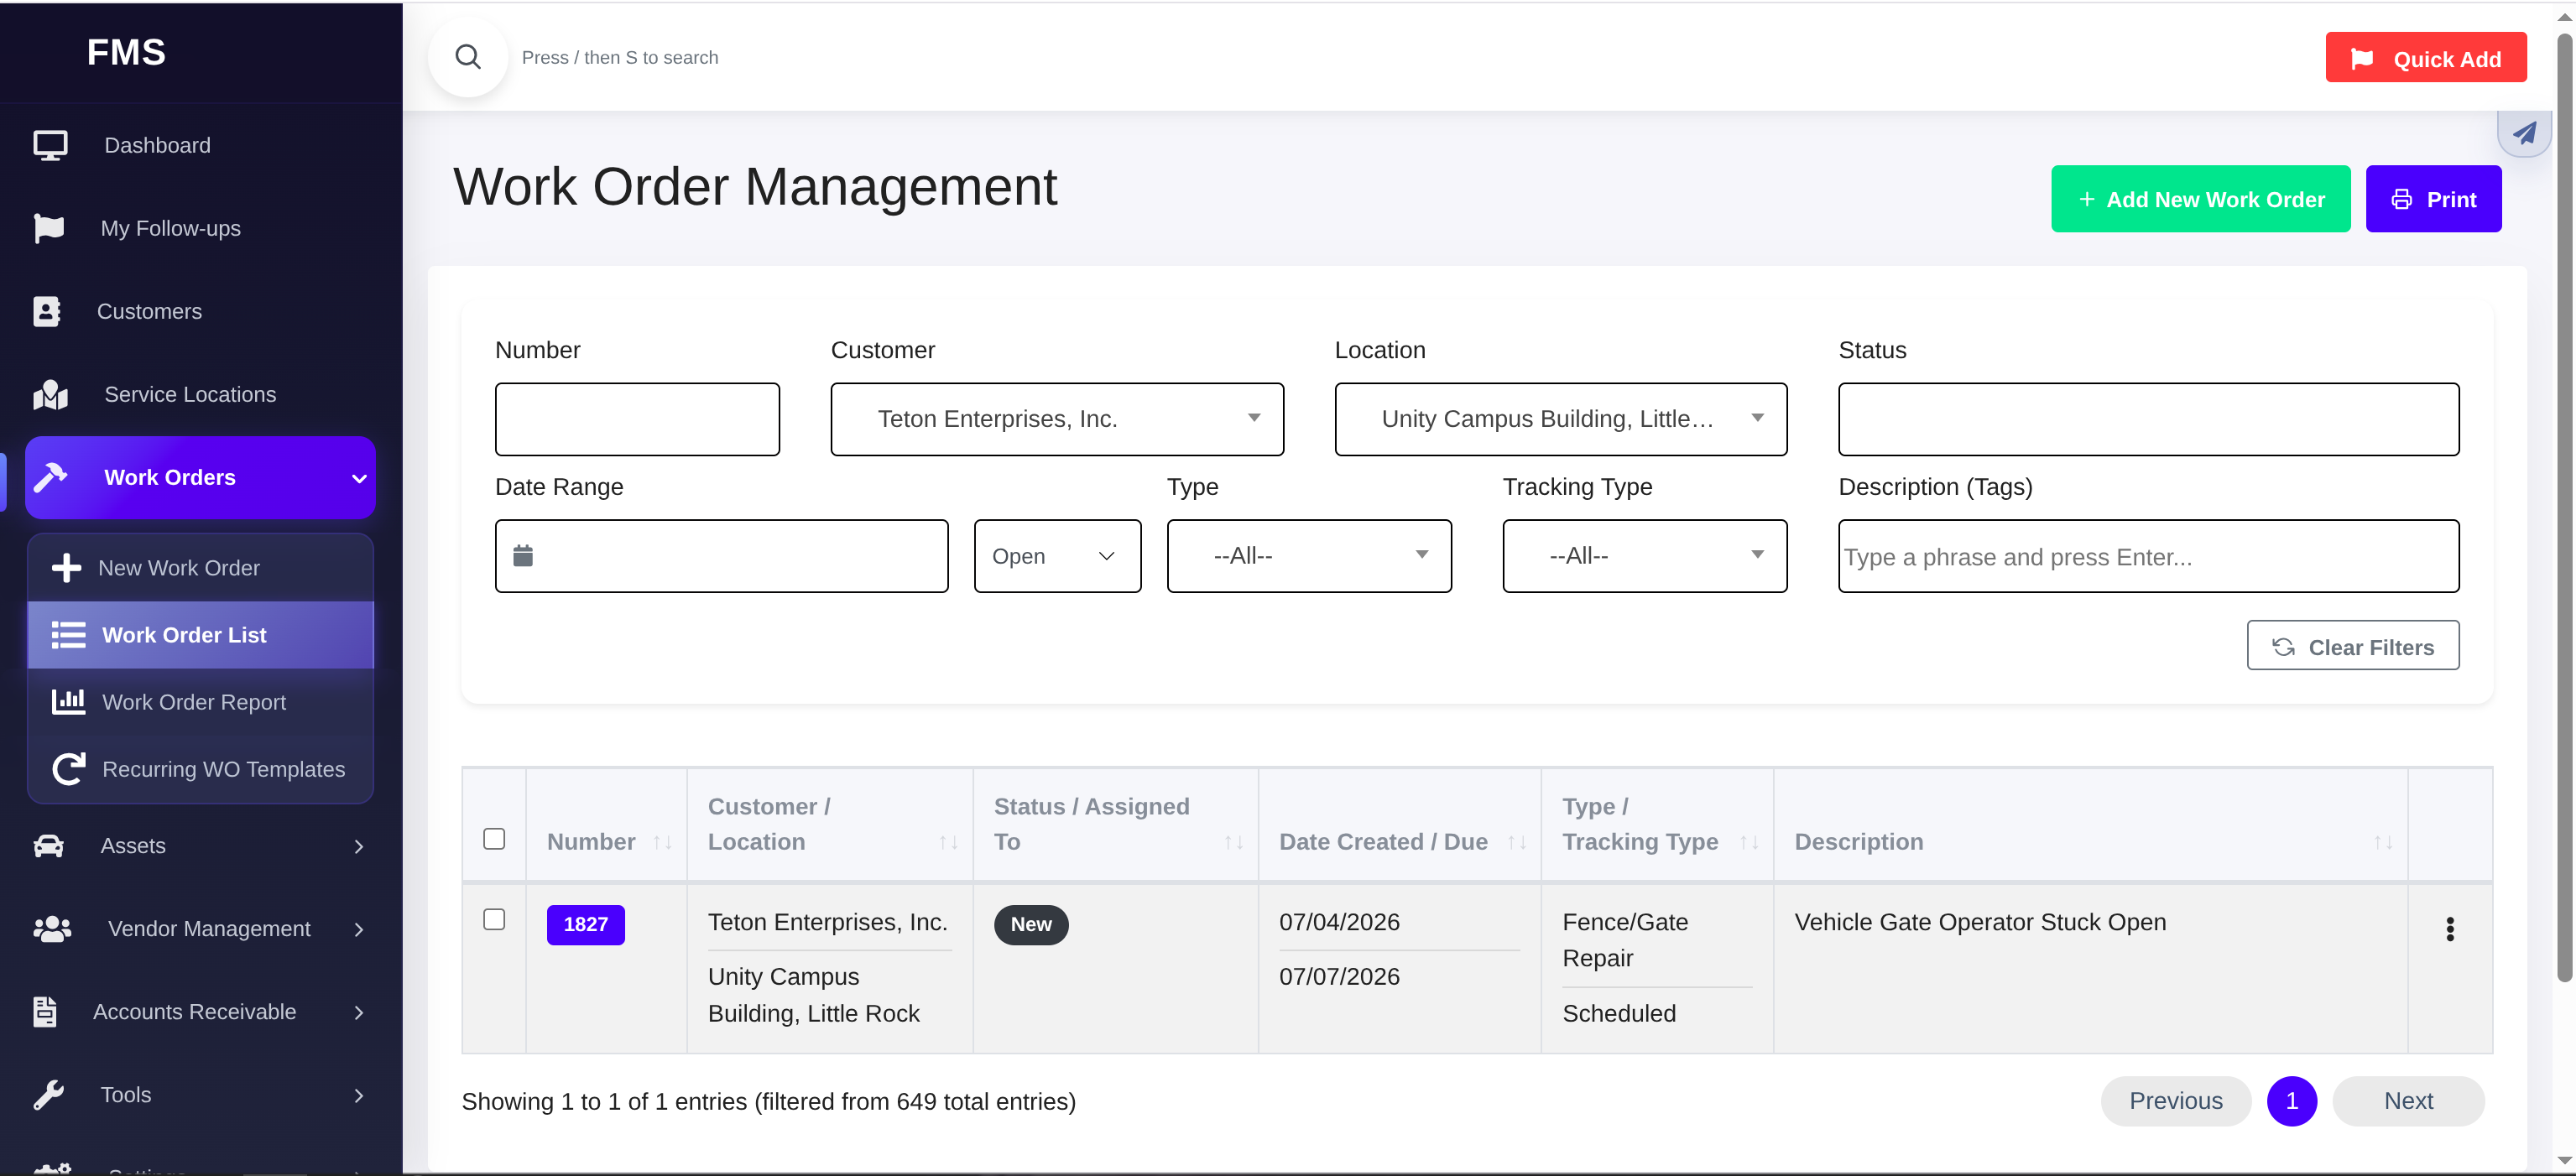
Task: Click the Clear Filters button
Action: tap(2352, 646)
